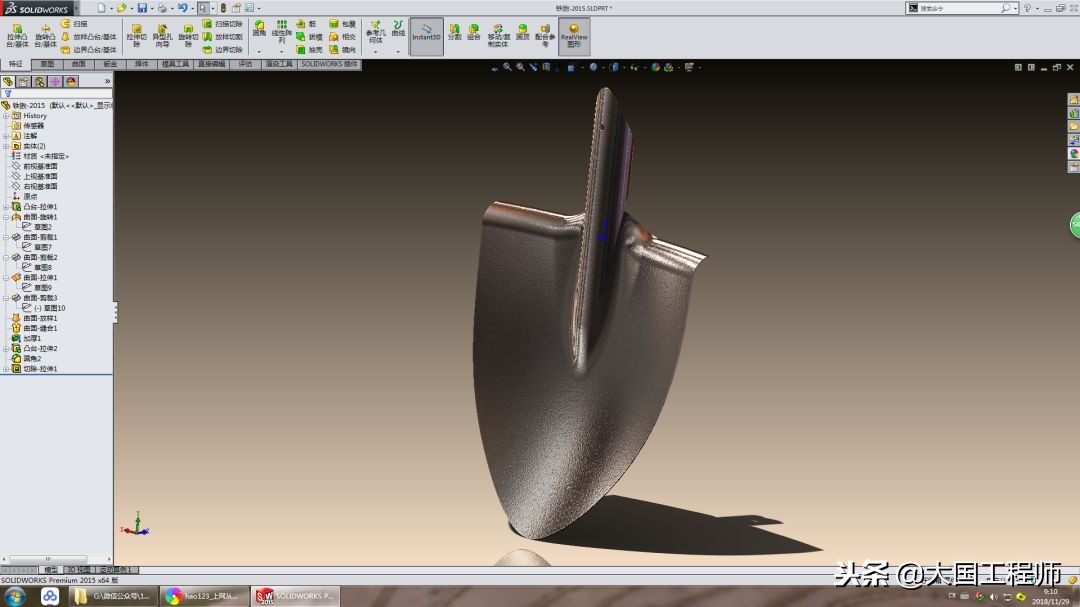Open the SOLIDWORKS taskbar icon
Image resolution: width=1080 pixels, height=607 pixels.
(295, 595)
